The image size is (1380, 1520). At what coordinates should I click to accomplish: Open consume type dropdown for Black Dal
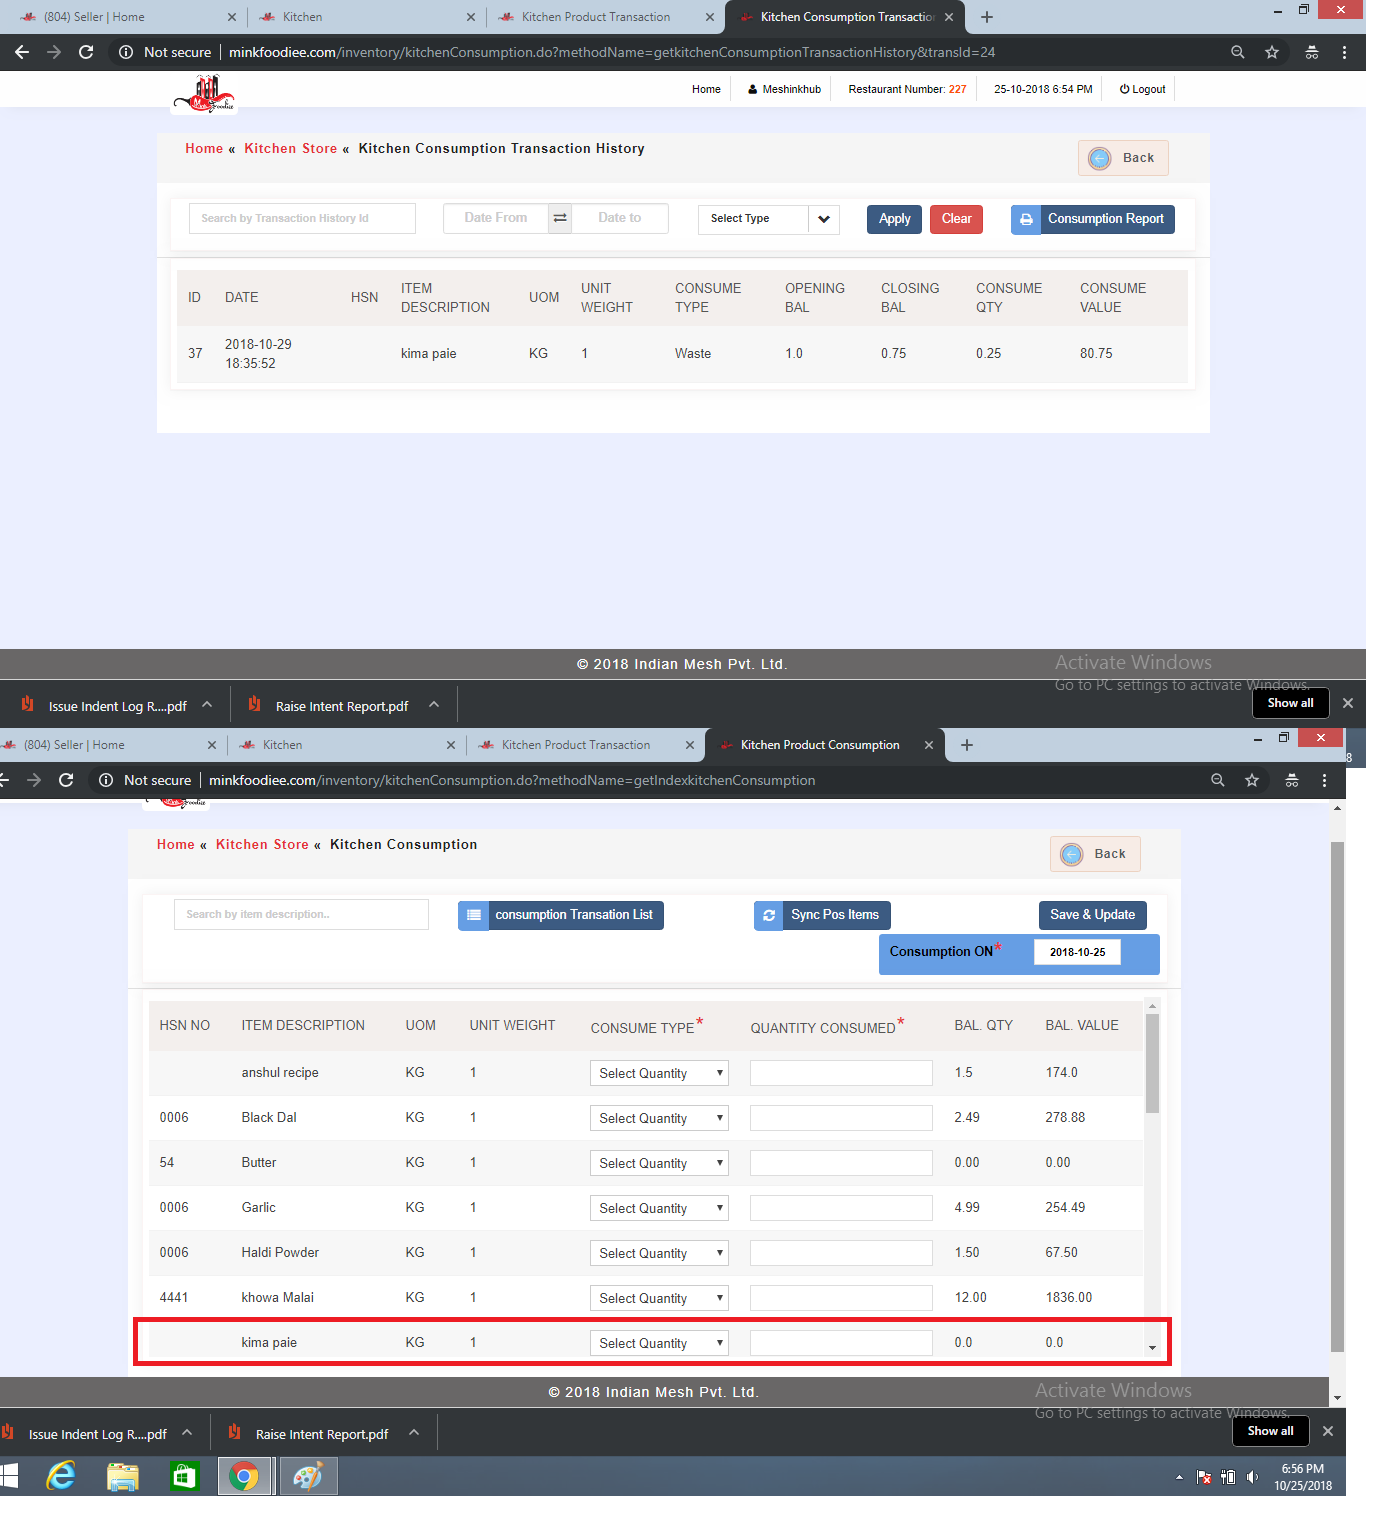[x=659, y=1118]
